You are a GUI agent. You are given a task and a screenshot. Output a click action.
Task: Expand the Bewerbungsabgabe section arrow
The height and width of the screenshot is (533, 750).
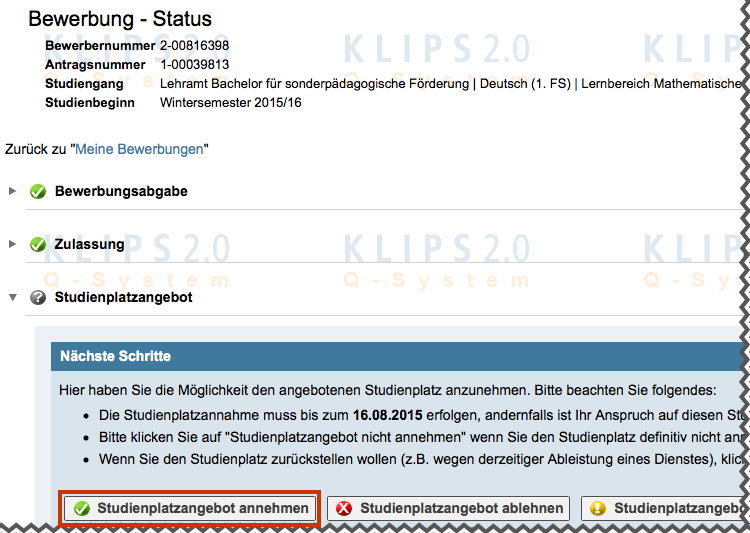[12, 191]
